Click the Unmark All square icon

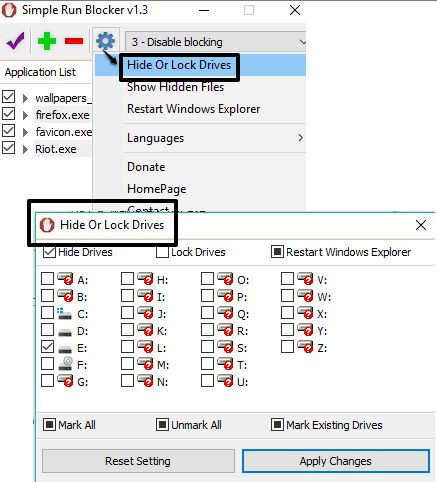coord(162,425)
